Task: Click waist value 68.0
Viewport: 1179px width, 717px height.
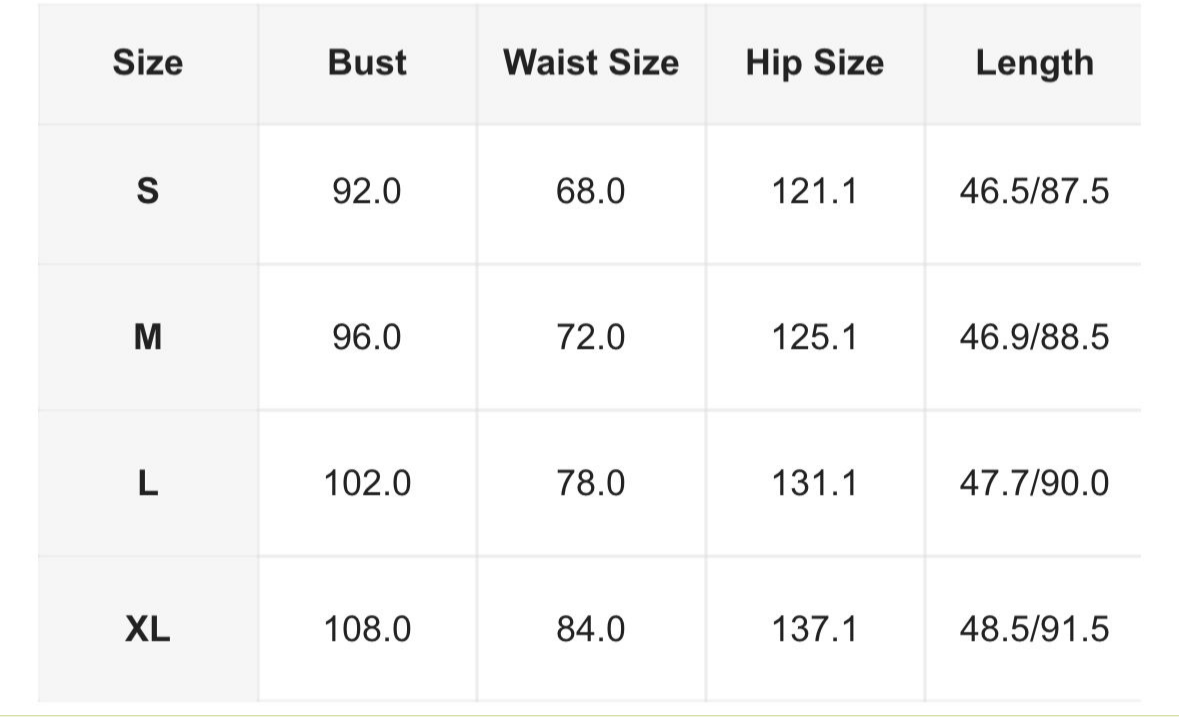Action: click(591, 191)
